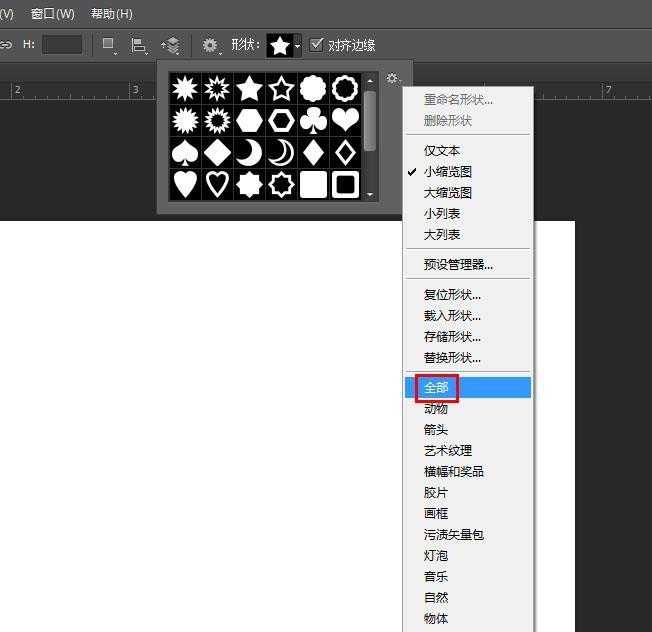652x632 pixels.
Task: Click the path arrangement layers icon
Action: pos(170,45)
